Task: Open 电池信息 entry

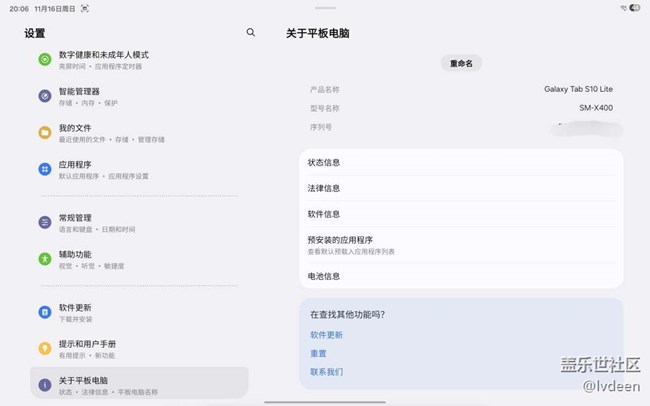Action: pos(460,276)
